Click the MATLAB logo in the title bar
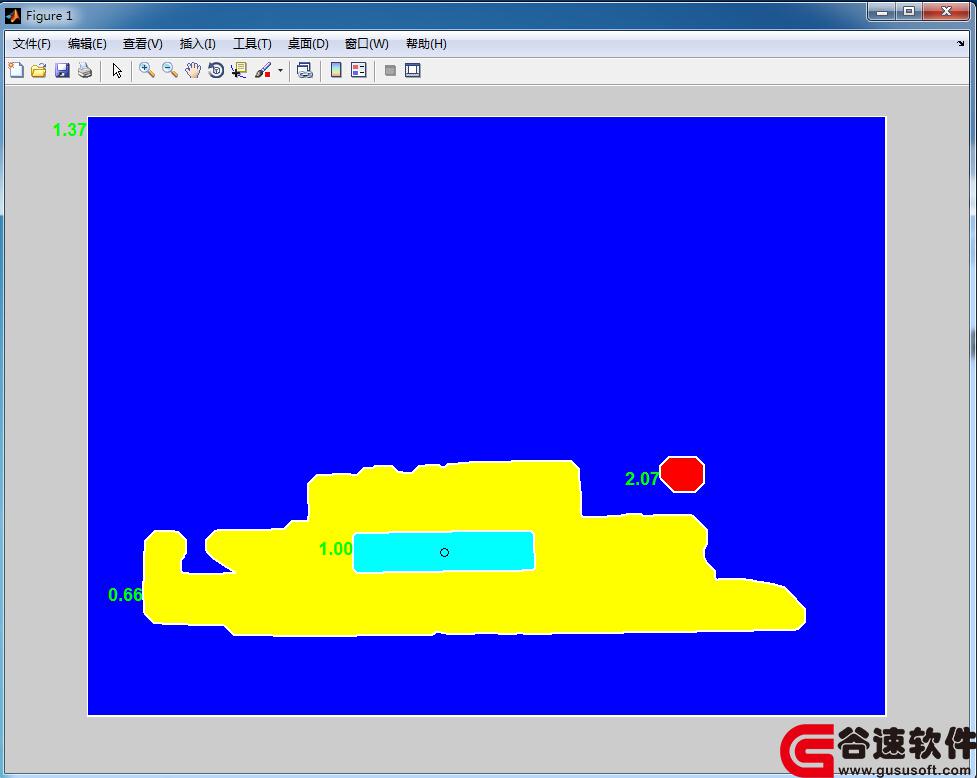Viewport: 977px width, 778px height. [13, 16]
